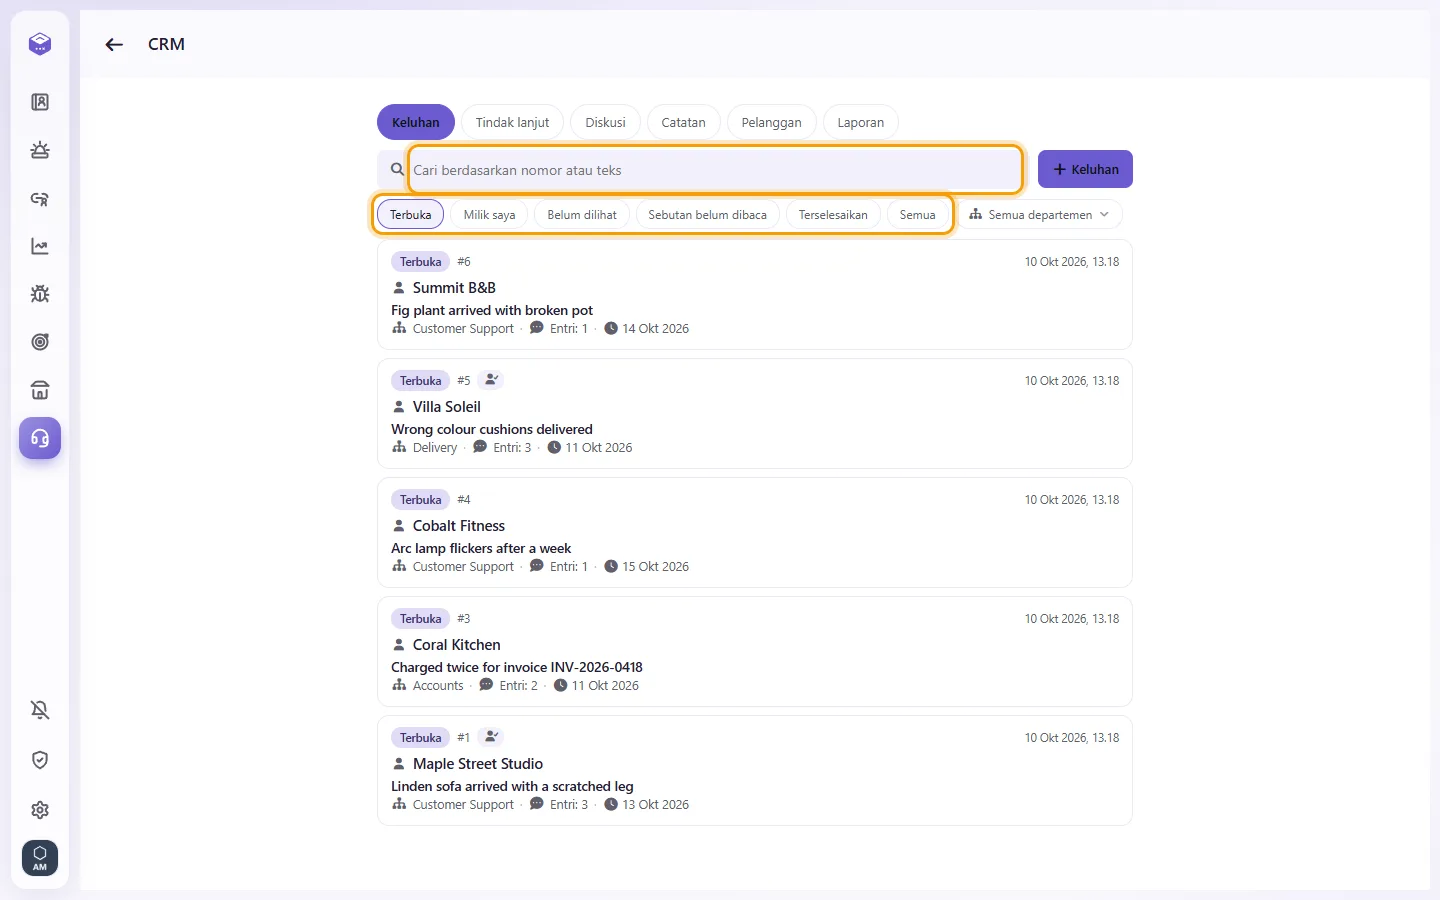Open the link-cursor sidebar icon
Viewport: 1440px width, 900px height.
40,198
